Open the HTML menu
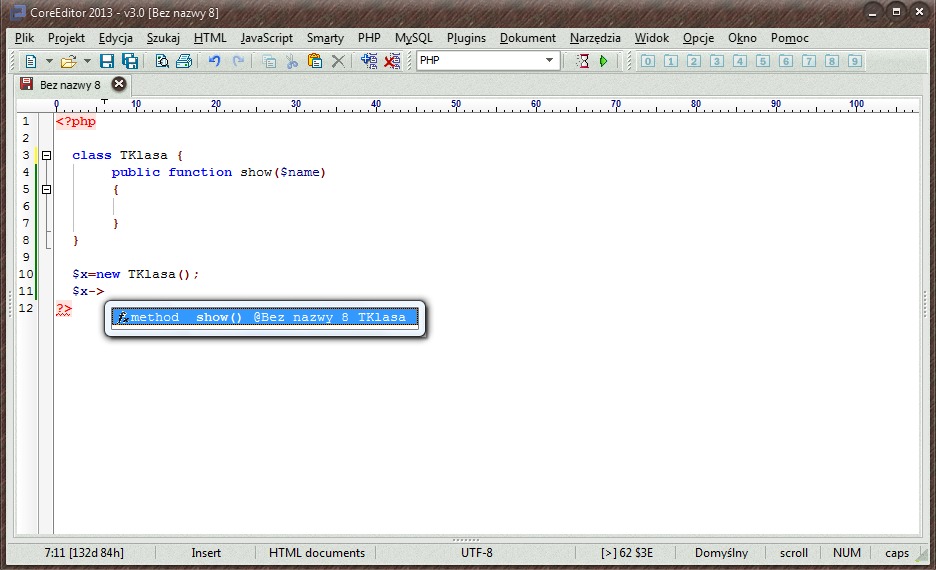The height and width of the screenshot is (570, 936). coord(210,38)
